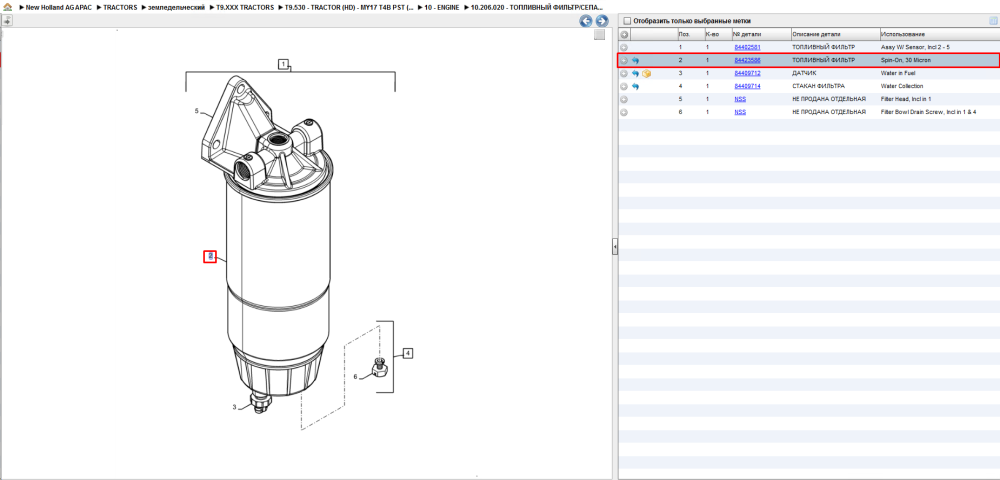Select the Water in Fuel cell
The width and height of the screenshot is (1000, 480).
pos(898,73)
